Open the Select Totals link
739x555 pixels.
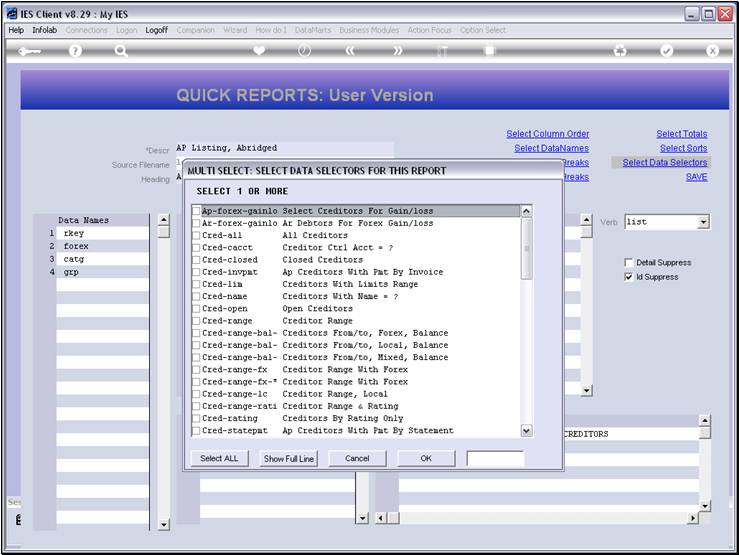click(682, 134)
